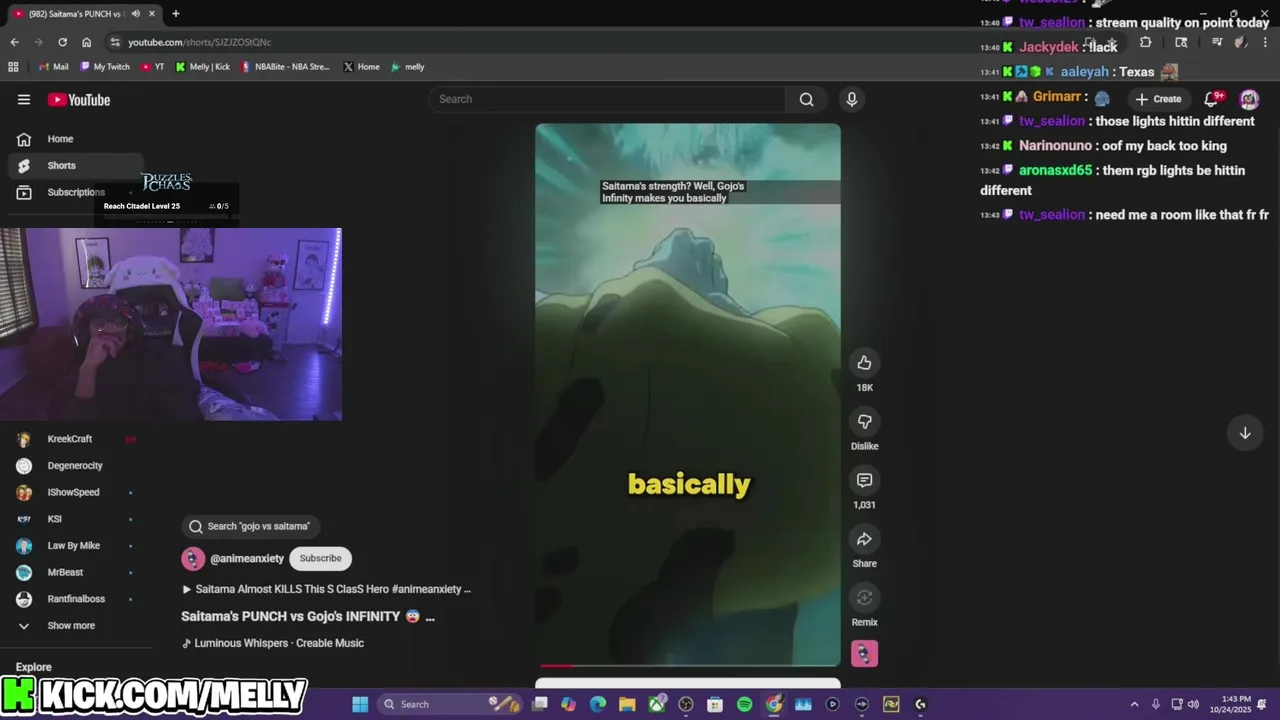This screenshot has width=1280, height=720.
Task: Click the address bar URL
Action: (x=199, y=42)
